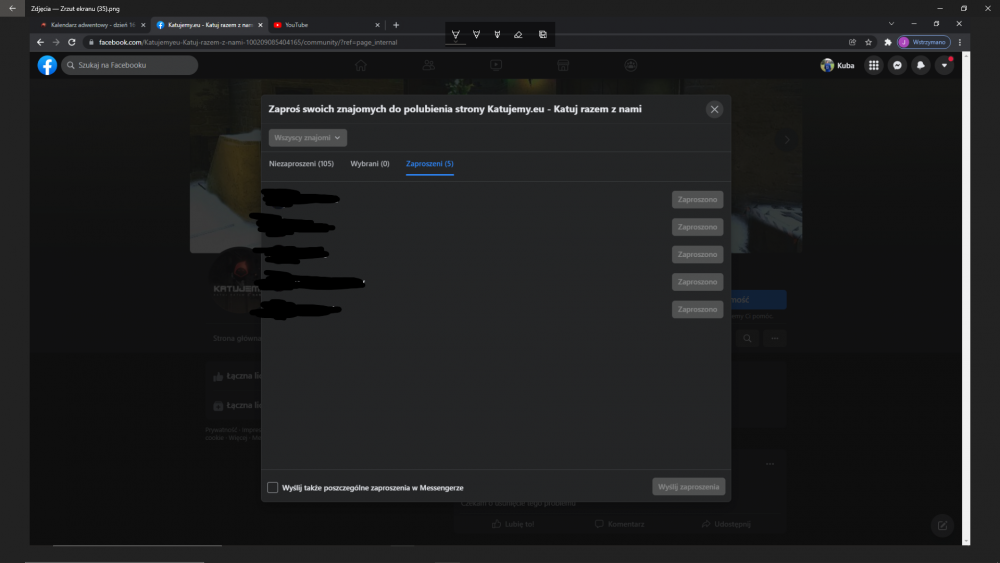Select the Katujemy.eu browser tab
This screenshot has height=563, width=1000.
[209, 25]
